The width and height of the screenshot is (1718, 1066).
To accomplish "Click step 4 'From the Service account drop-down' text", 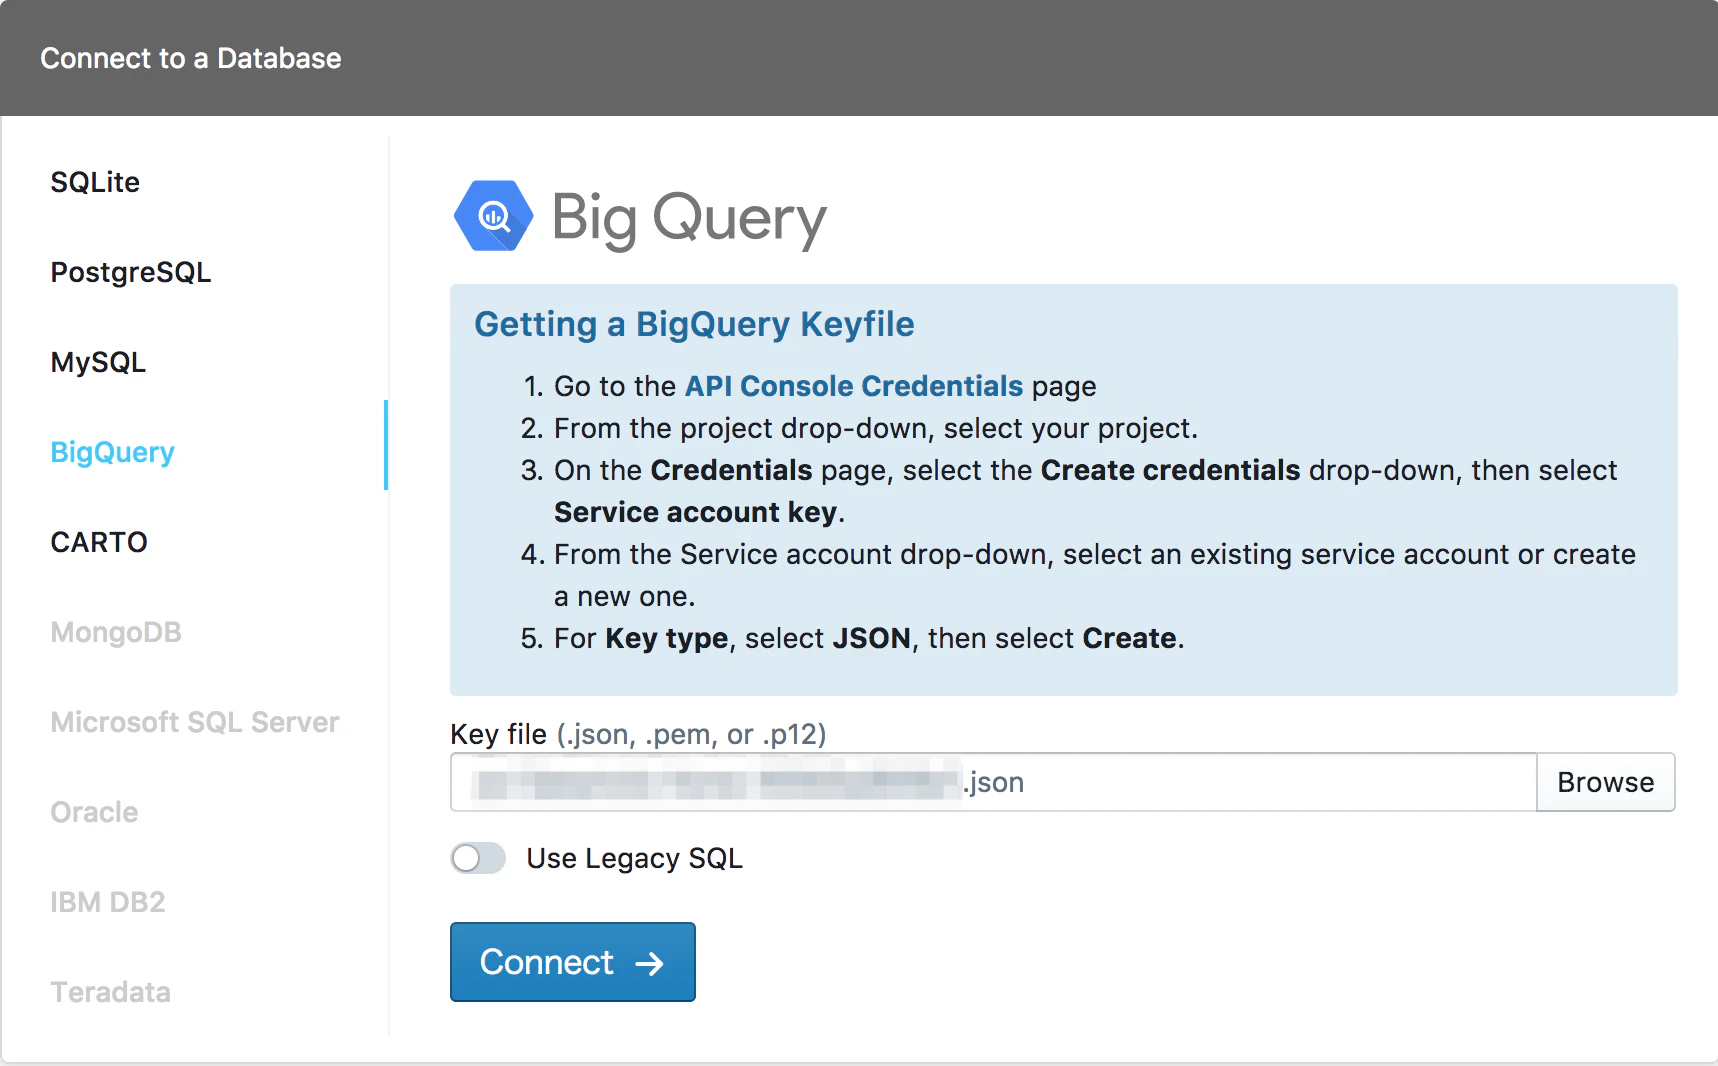I will click(x=1095, y=575).
